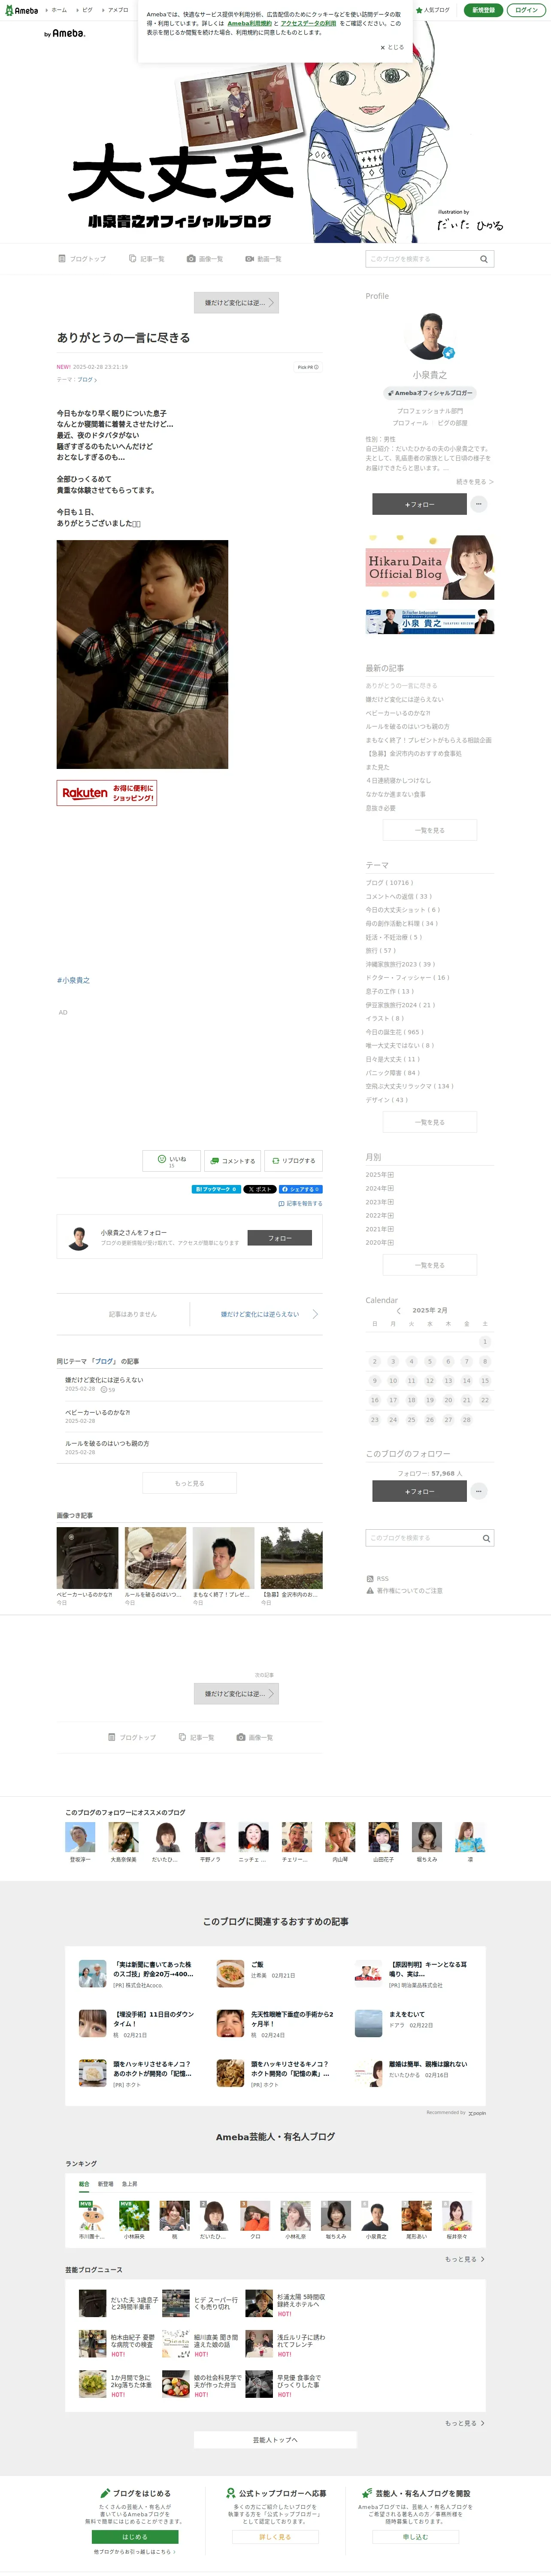This screenshot has height=2576, width=551.
Task: Click the Hatena ブックマーク share button
Action: 216,1189
